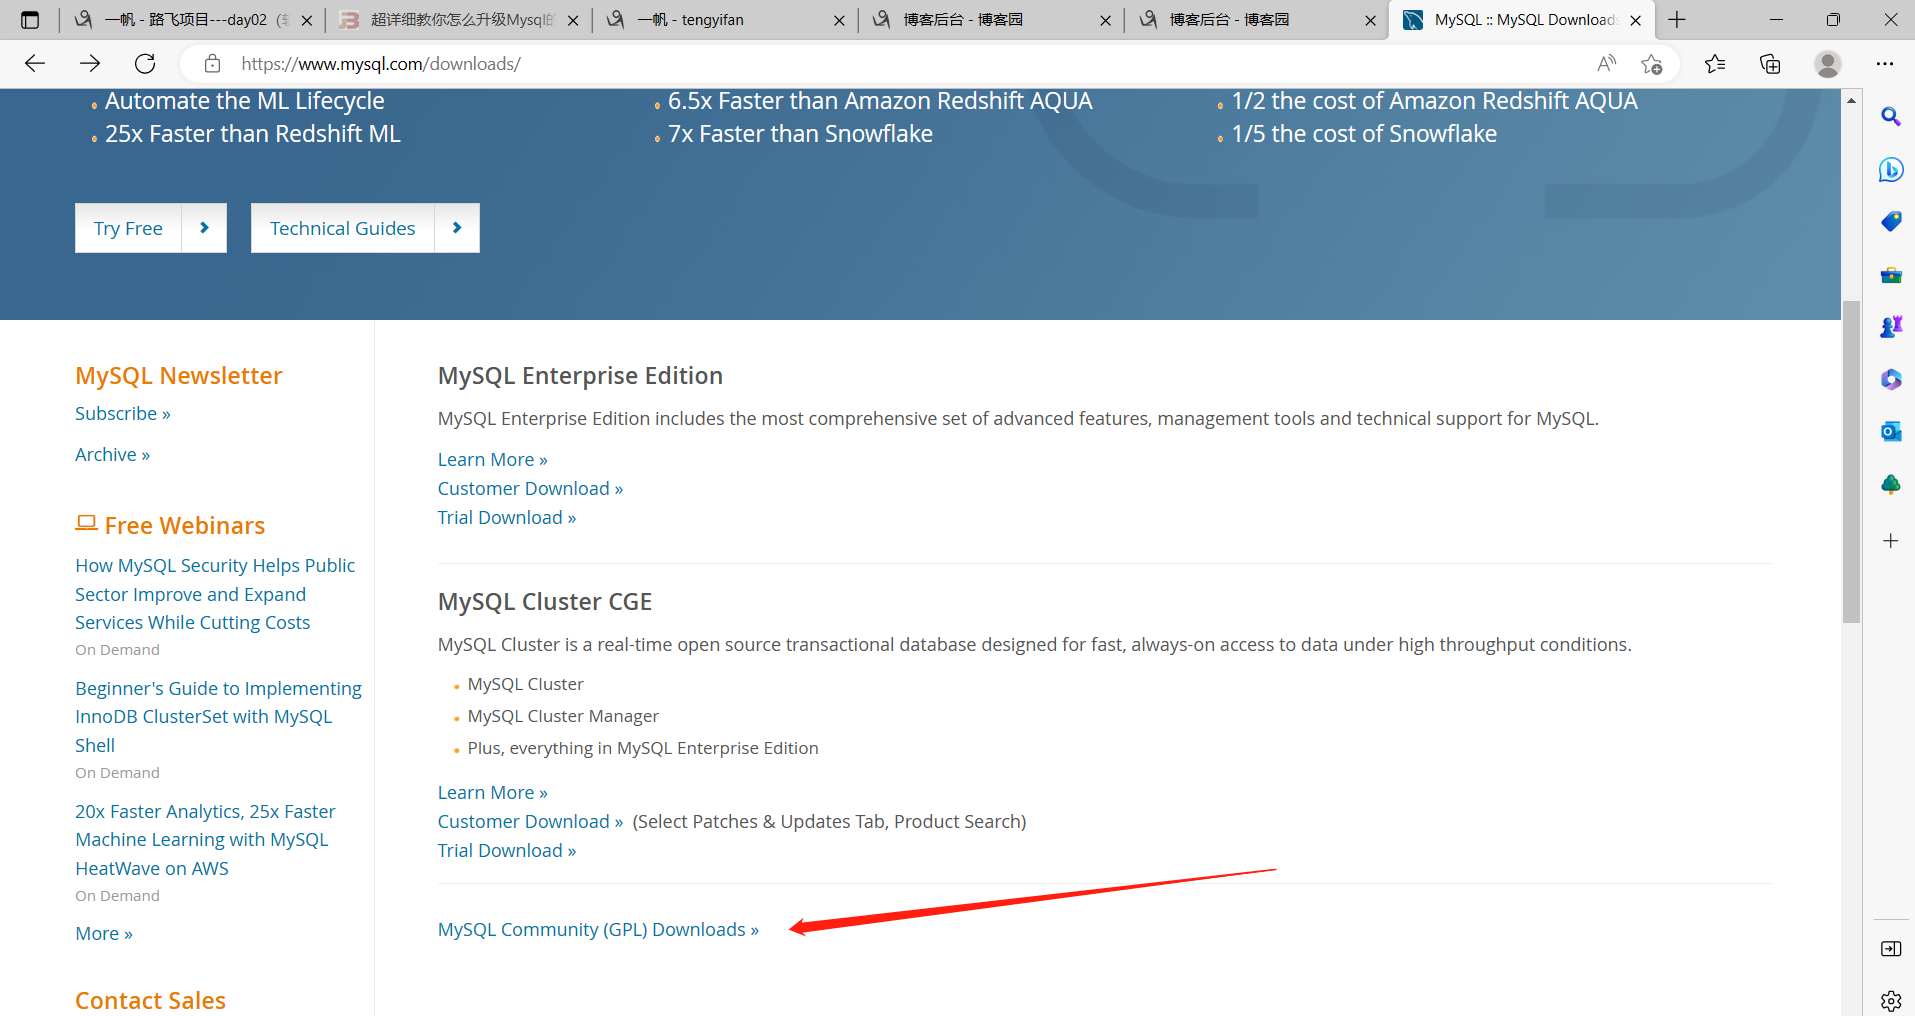
Task: Open the tab actions menu icon
Action: (30, 19)
